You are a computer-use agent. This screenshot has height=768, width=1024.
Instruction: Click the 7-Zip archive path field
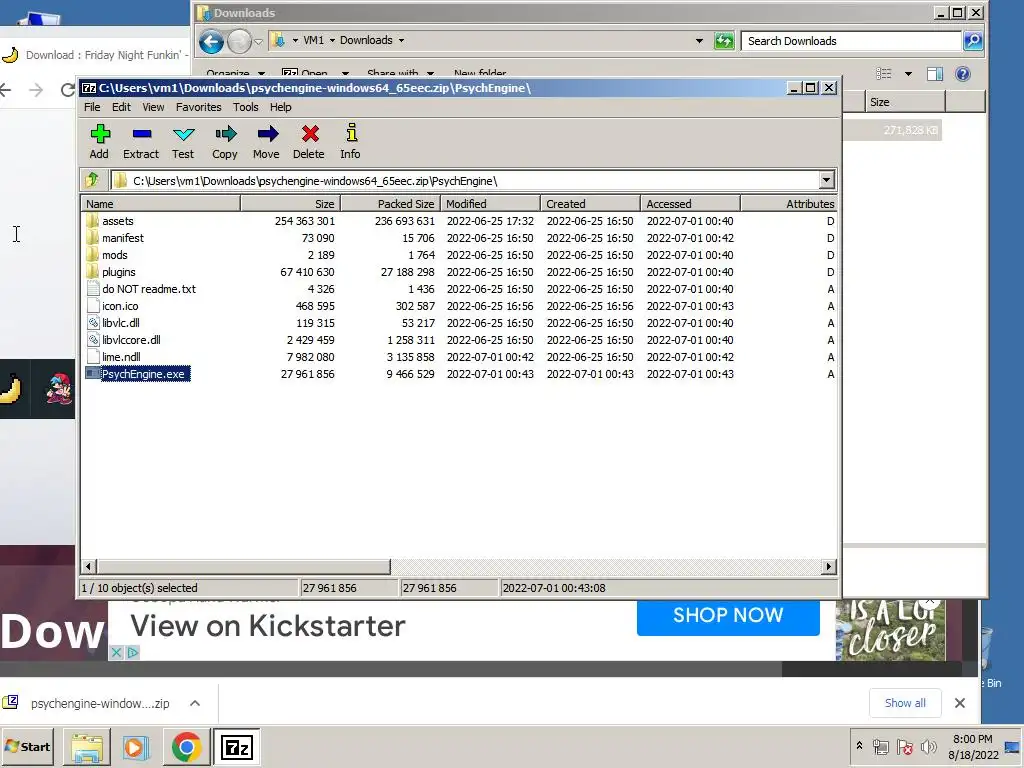point(464,180)
